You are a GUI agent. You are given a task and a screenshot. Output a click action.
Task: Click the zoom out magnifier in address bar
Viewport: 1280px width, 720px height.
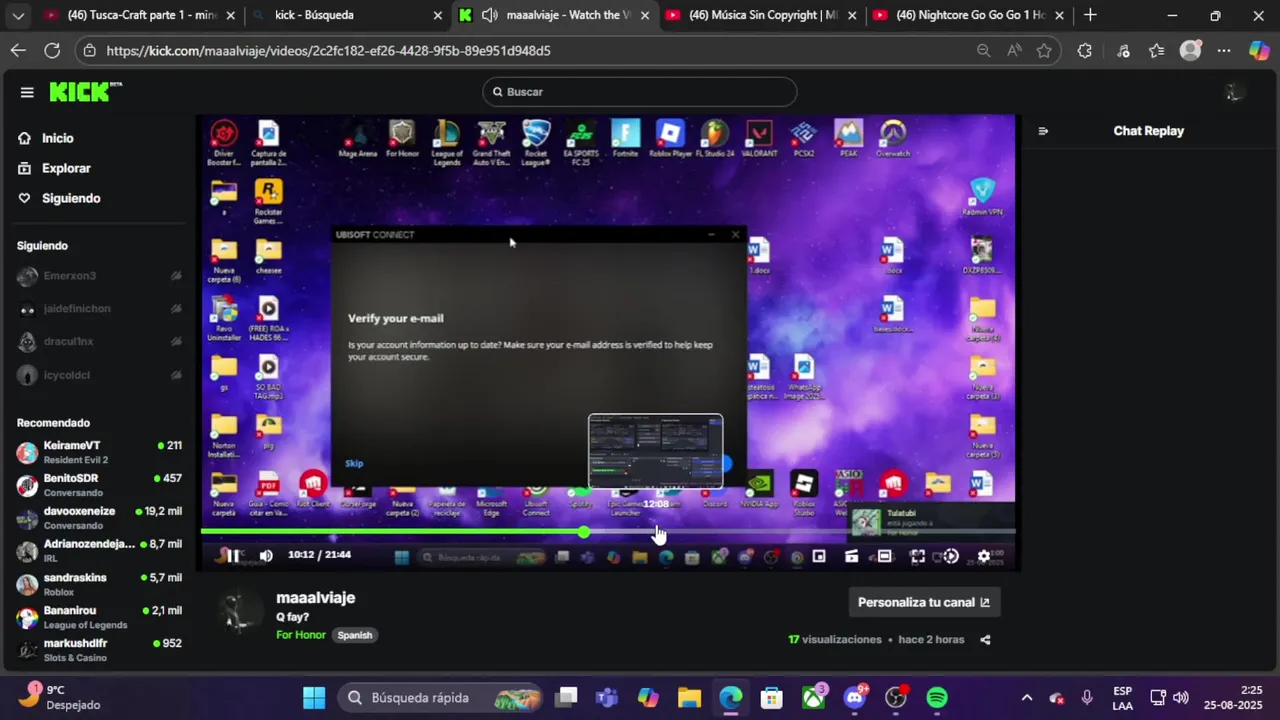(984, 50)
